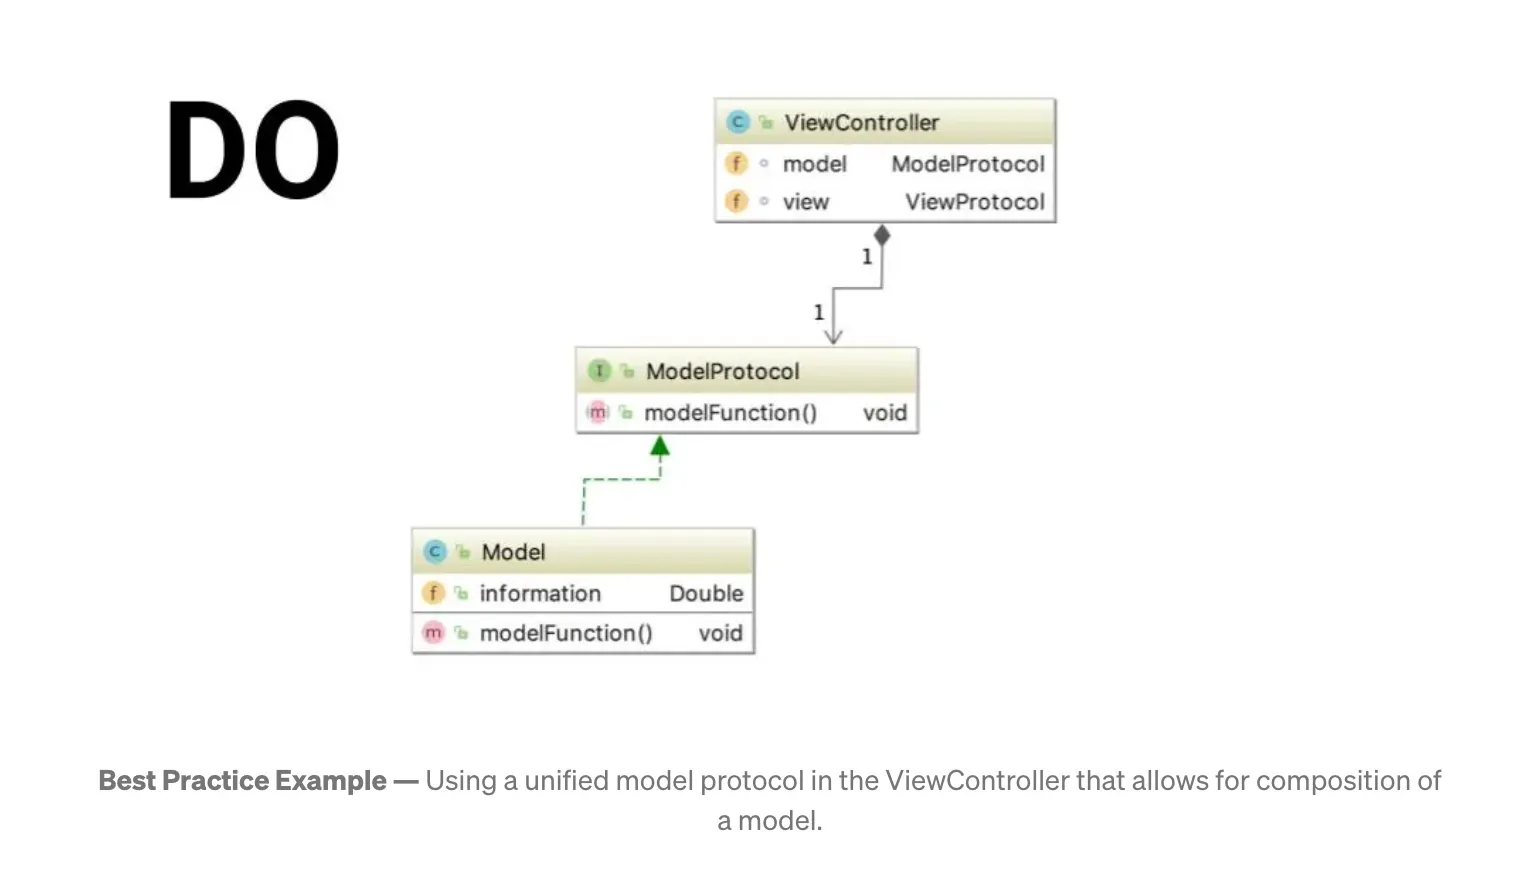1538x870 pixels.
Task: Click the class icon beside ViewController
Action: [x=738, y=122]
